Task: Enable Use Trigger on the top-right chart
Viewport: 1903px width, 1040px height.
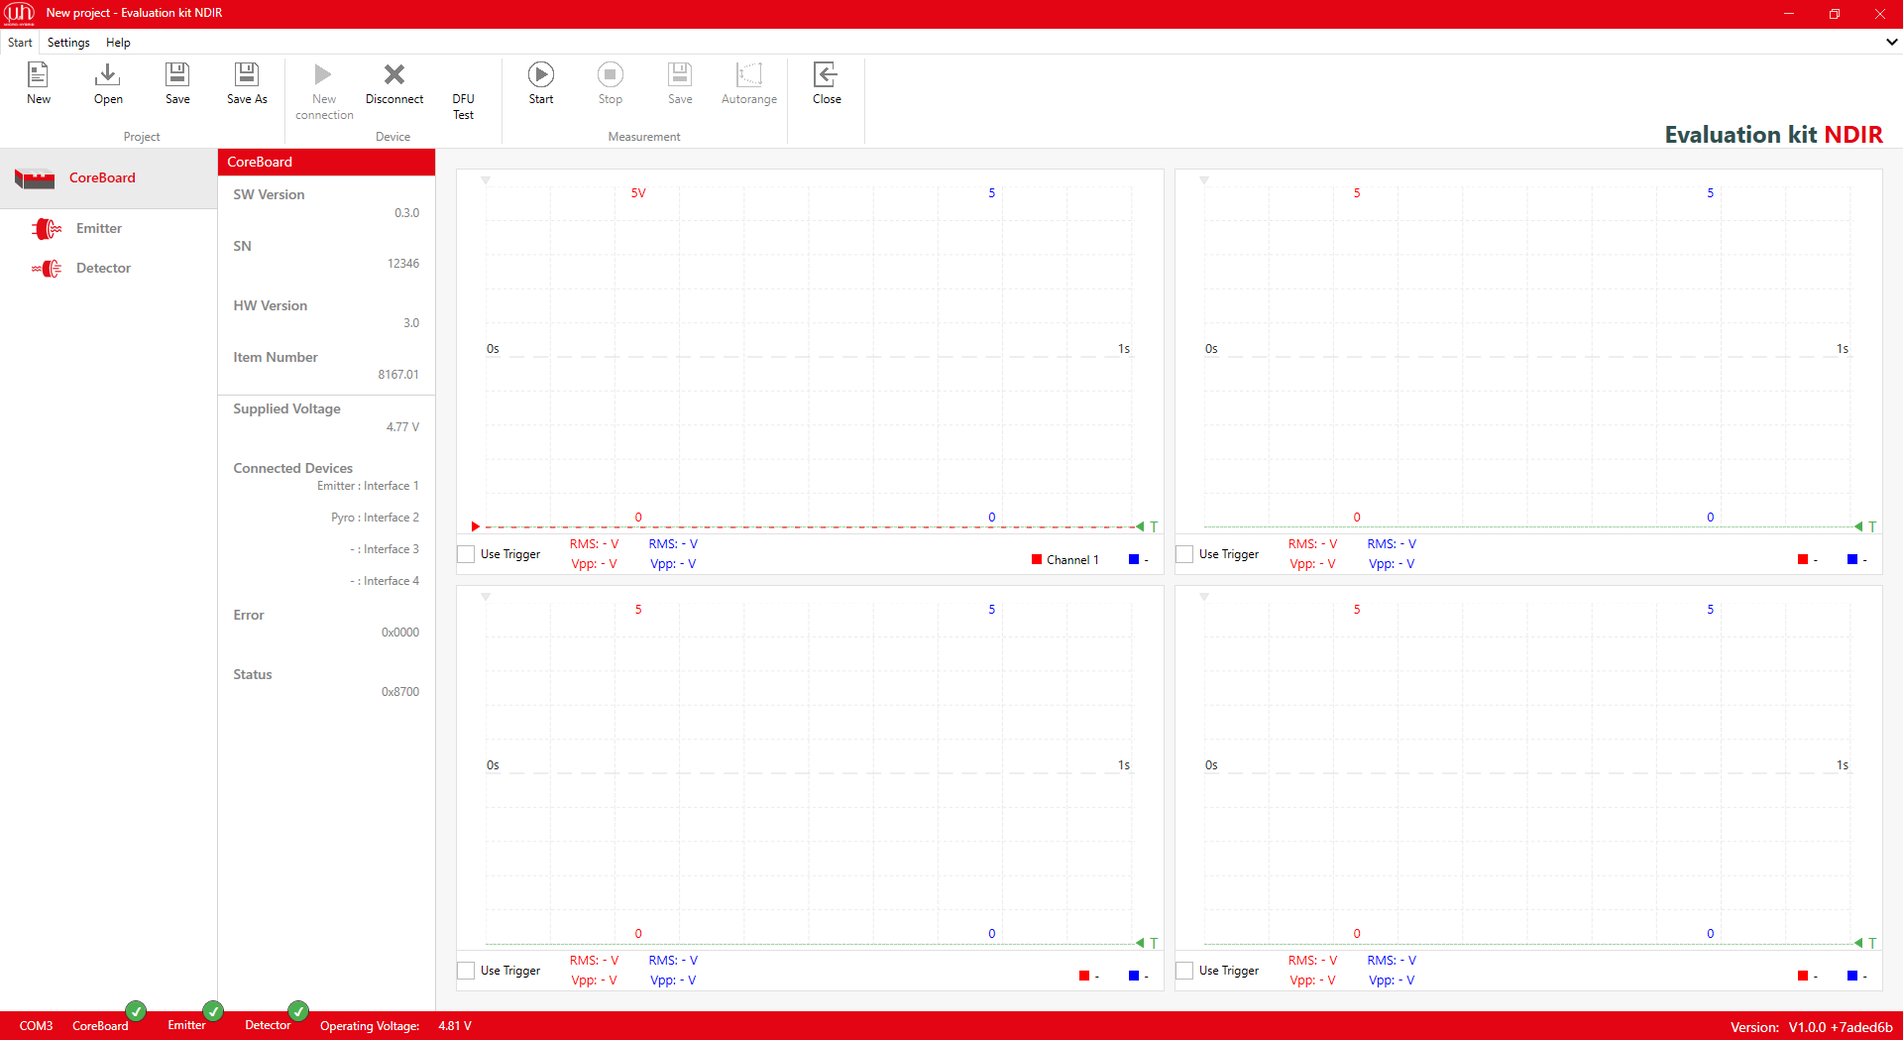Action: 1183,553
